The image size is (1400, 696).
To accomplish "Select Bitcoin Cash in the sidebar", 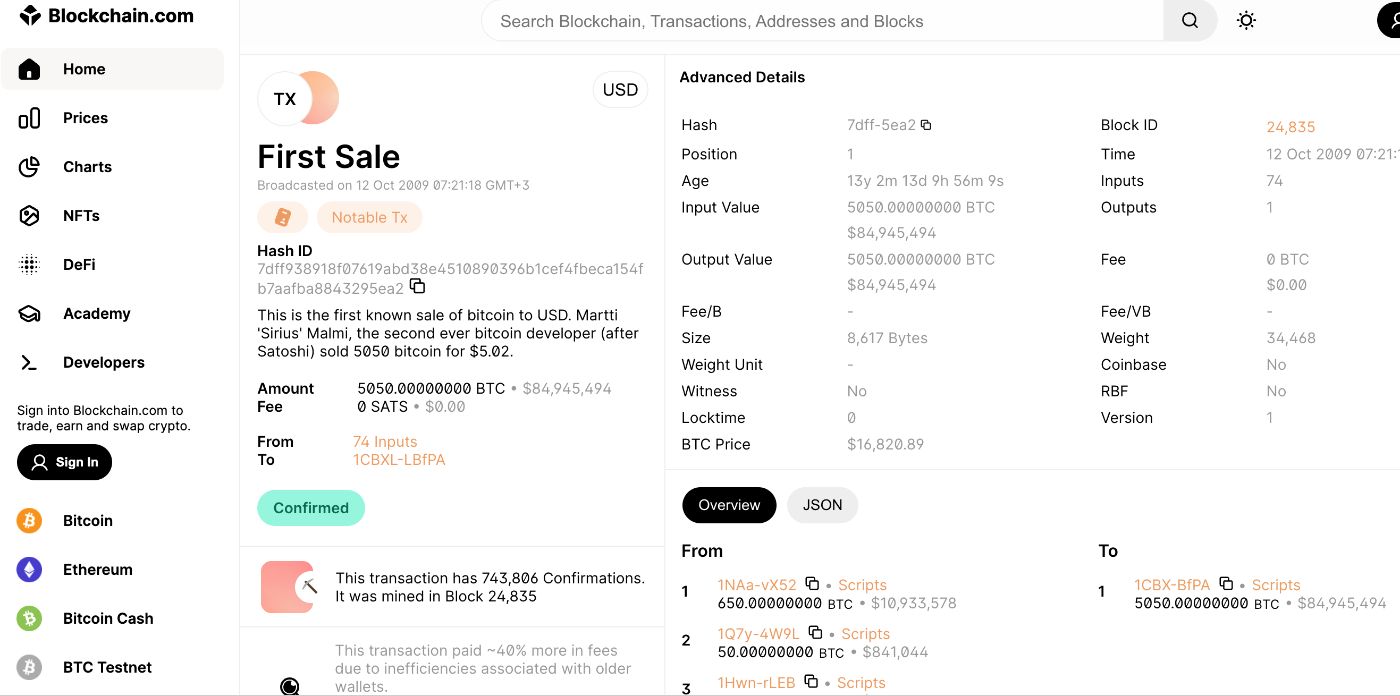I will coord(107,618).
